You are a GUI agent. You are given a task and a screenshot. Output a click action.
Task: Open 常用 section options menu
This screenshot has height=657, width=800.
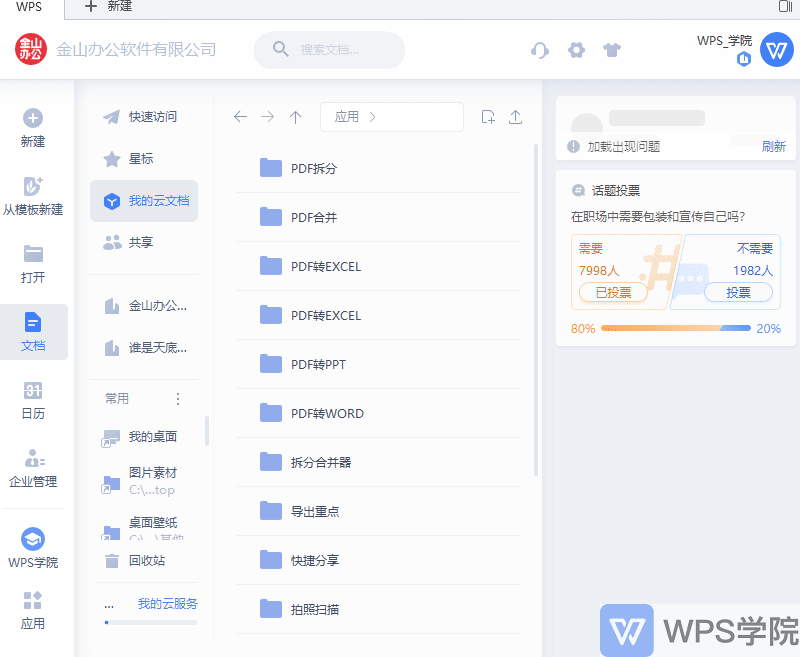pyautogui.click(x=177, y=398)
